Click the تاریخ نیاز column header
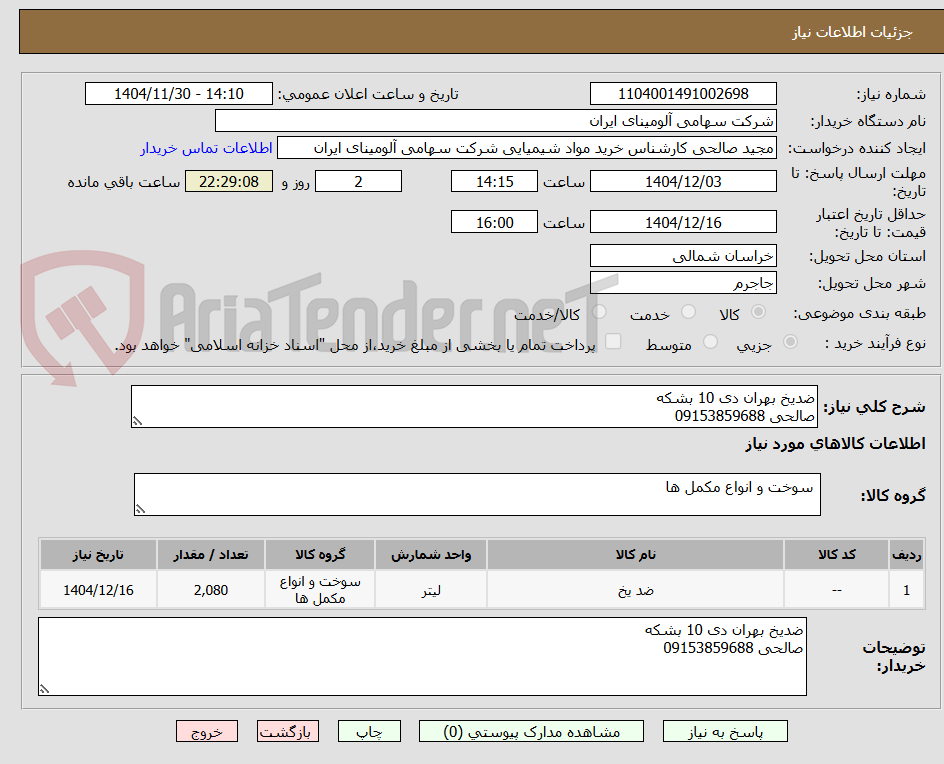944x764 pixels. pos(98,554)
